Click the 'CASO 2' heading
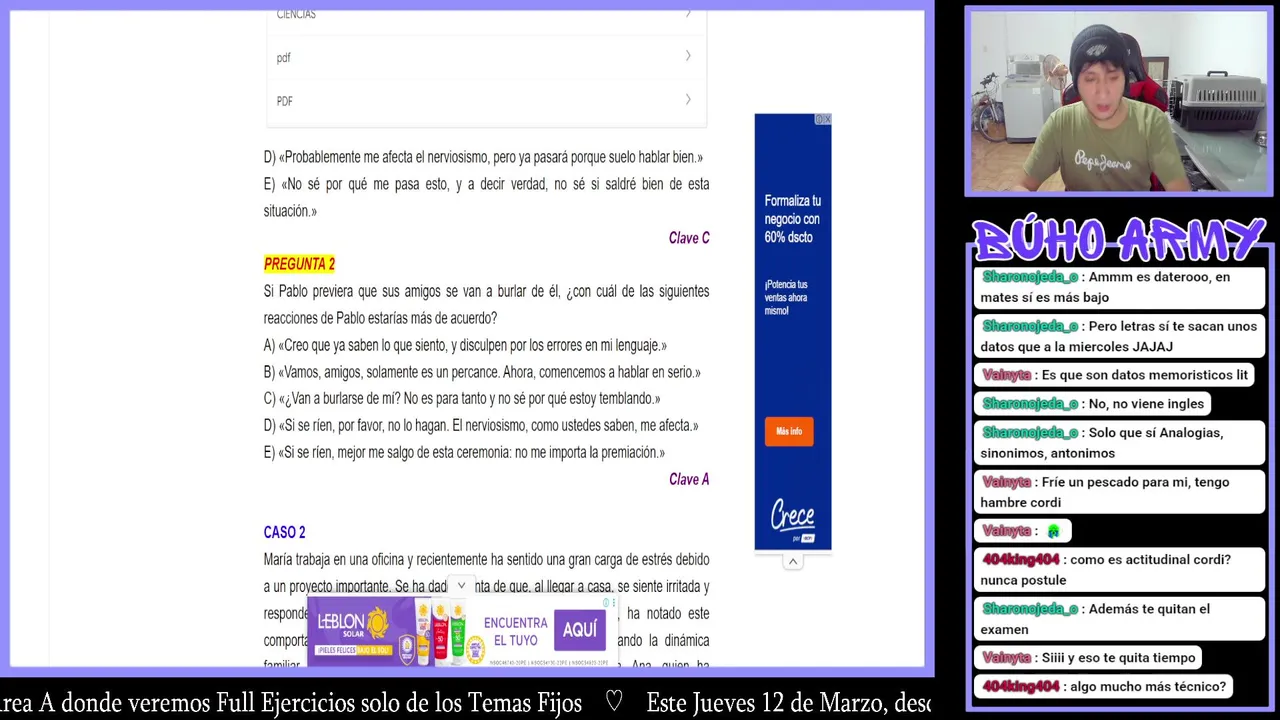This screenshot has height=720, width=1280. coord(284,532)
